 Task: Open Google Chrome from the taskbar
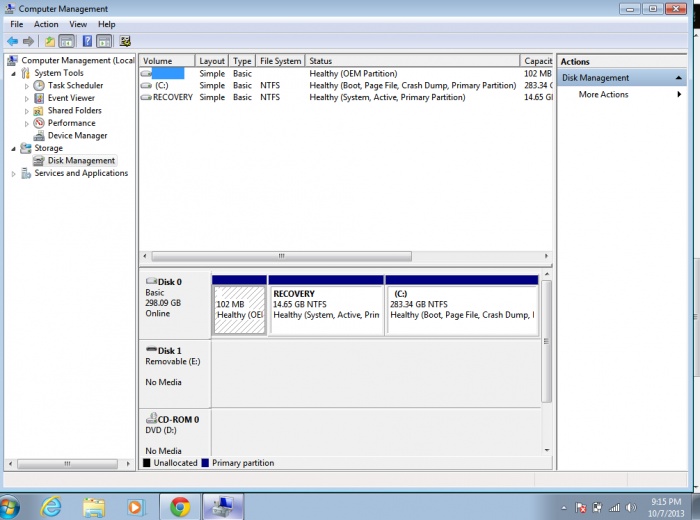(x=179, y=507)
